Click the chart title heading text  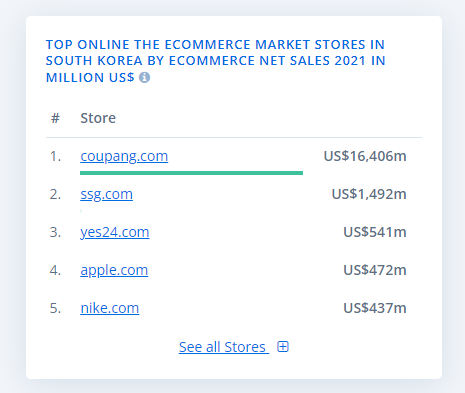215,61
